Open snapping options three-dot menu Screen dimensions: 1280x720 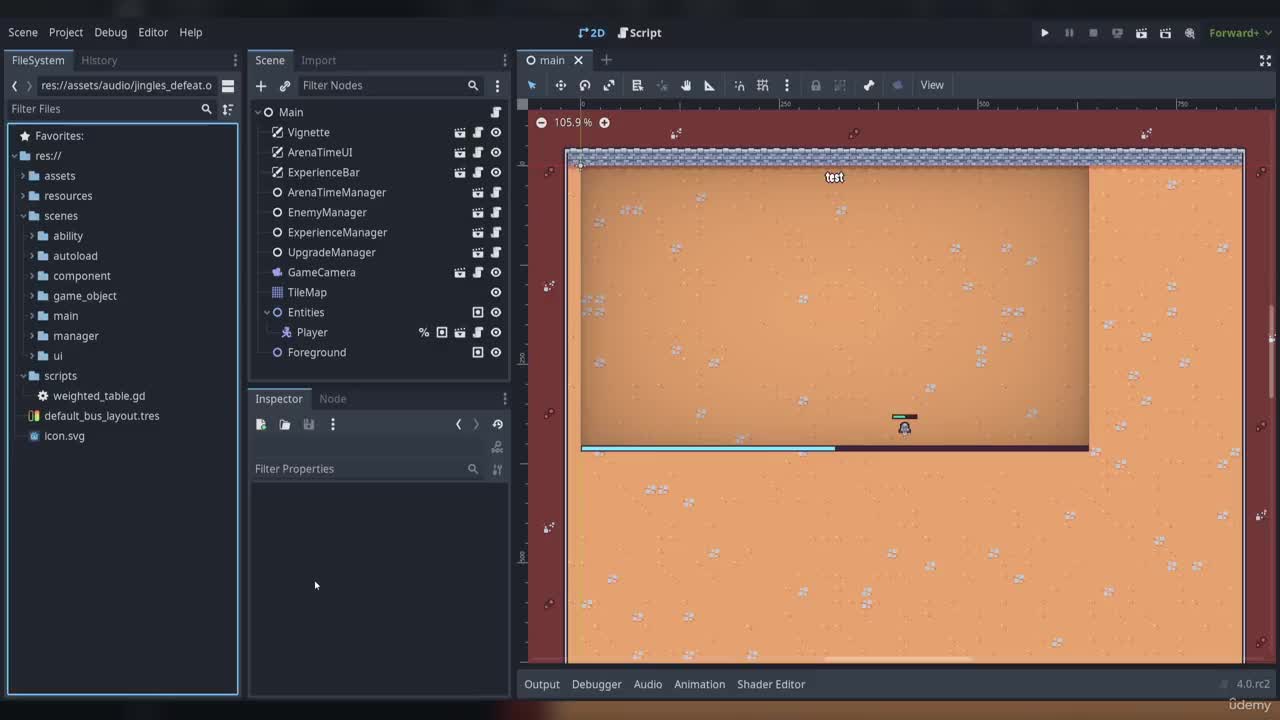coord(787,85)
